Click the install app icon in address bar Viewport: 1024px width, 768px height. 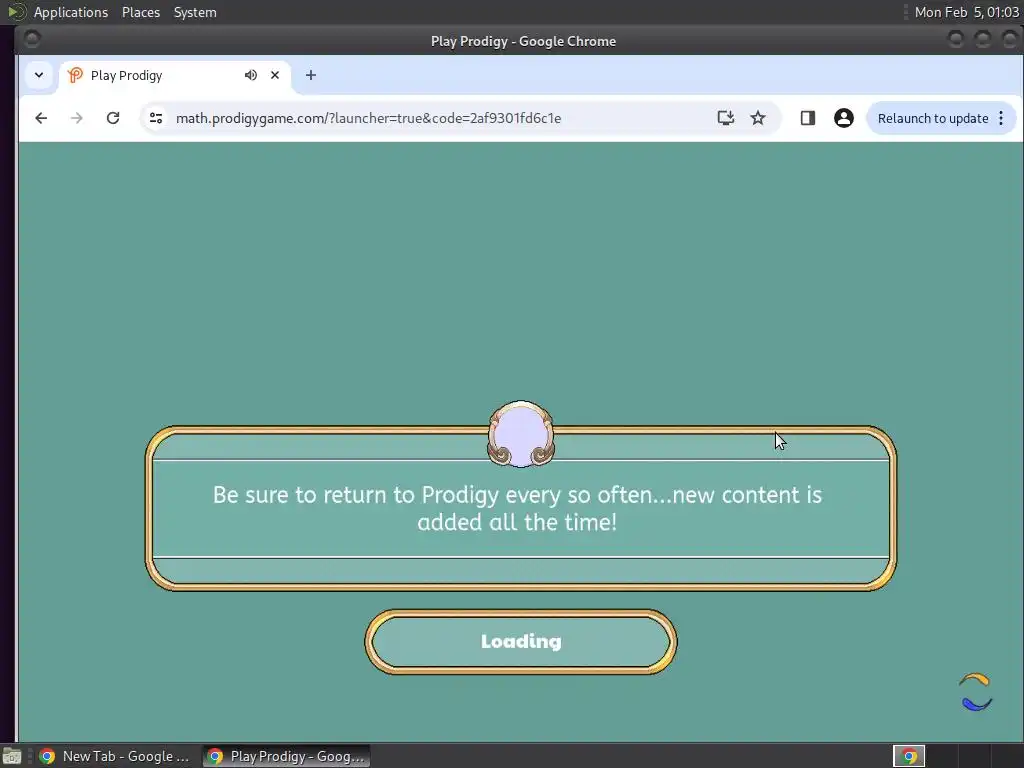(x=726, y=118)
